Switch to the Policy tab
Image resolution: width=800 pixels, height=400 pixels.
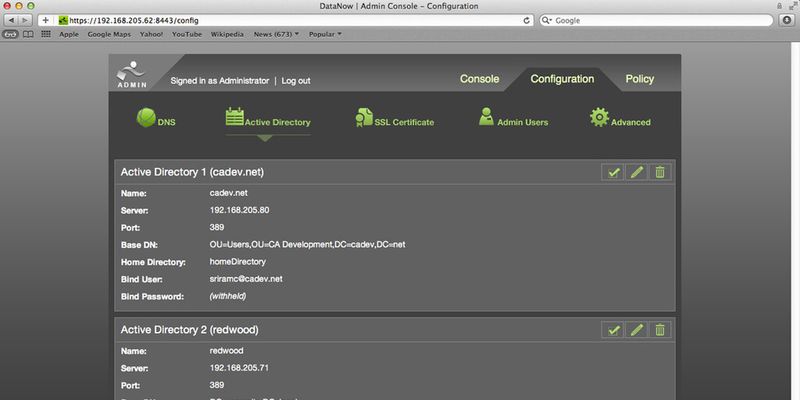pos(639,79)
